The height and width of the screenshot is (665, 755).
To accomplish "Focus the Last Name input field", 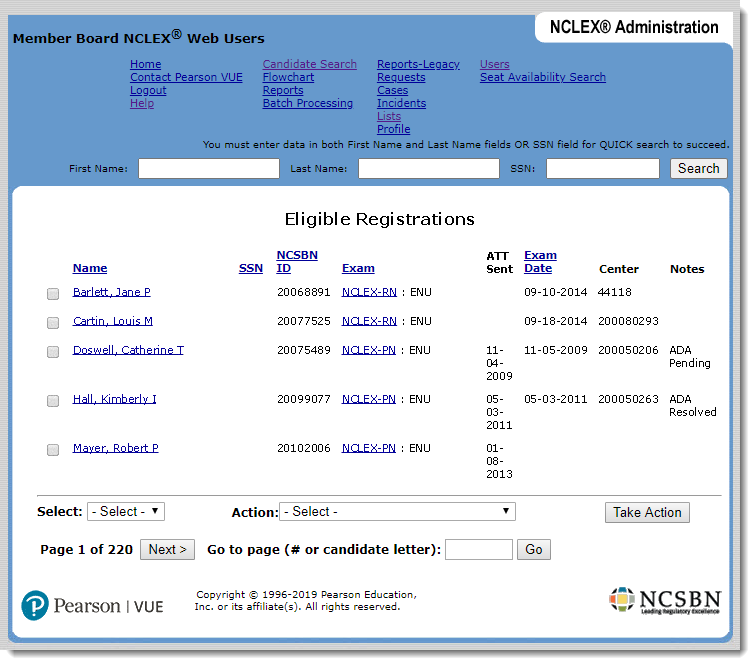I will [x=429, y=169].
